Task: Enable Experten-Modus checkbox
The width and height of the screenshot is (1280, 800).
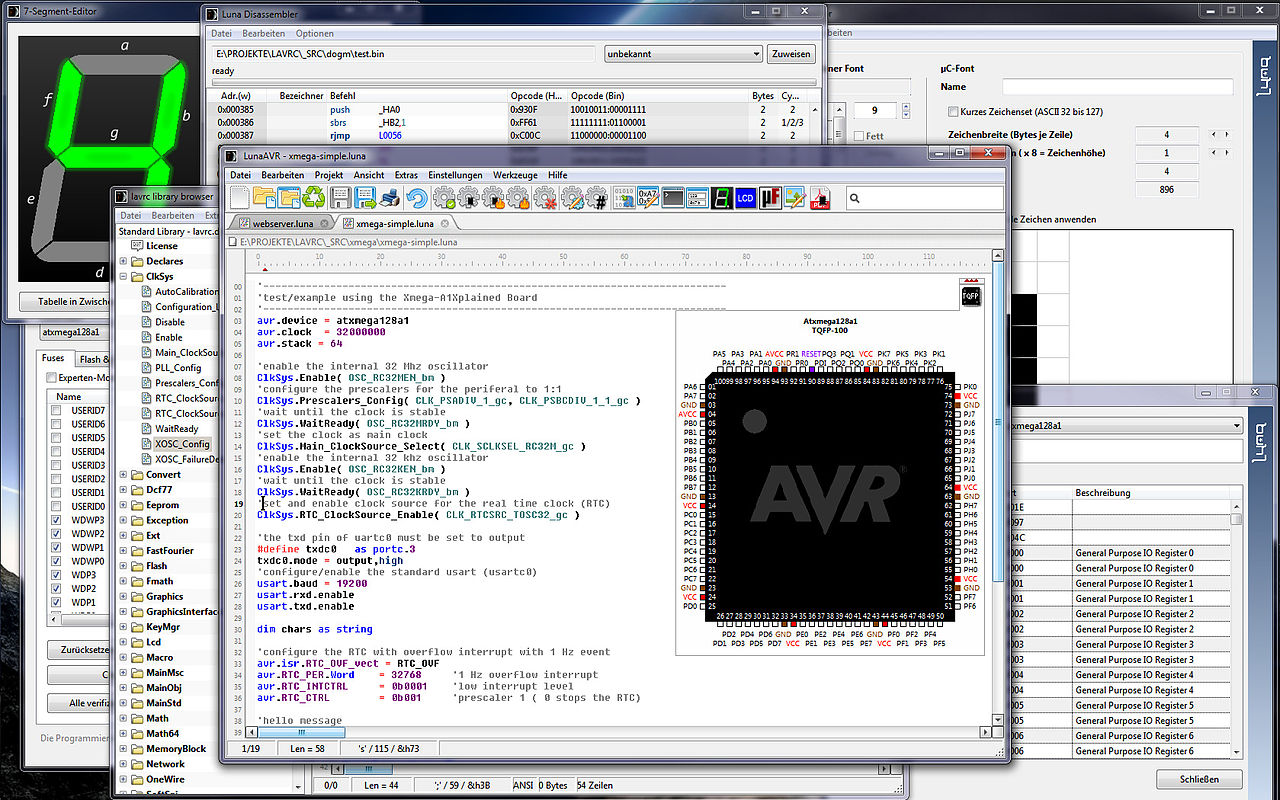Action: pyautogui.click(x=51, y=377)
